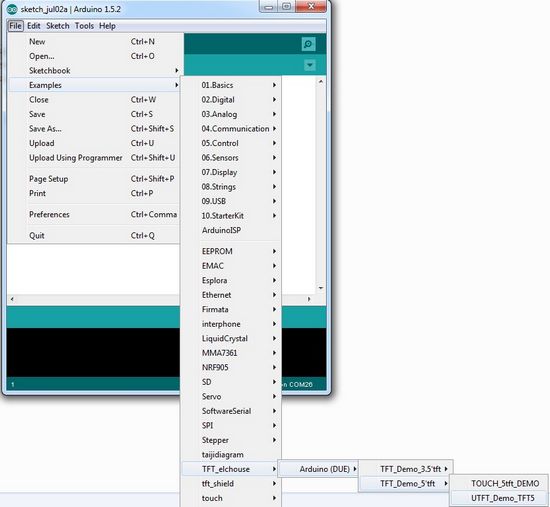Viewport: 550px width, 507px height.
Task: Click the Arduino logo in title bar
Action: [x=12, y=9]
